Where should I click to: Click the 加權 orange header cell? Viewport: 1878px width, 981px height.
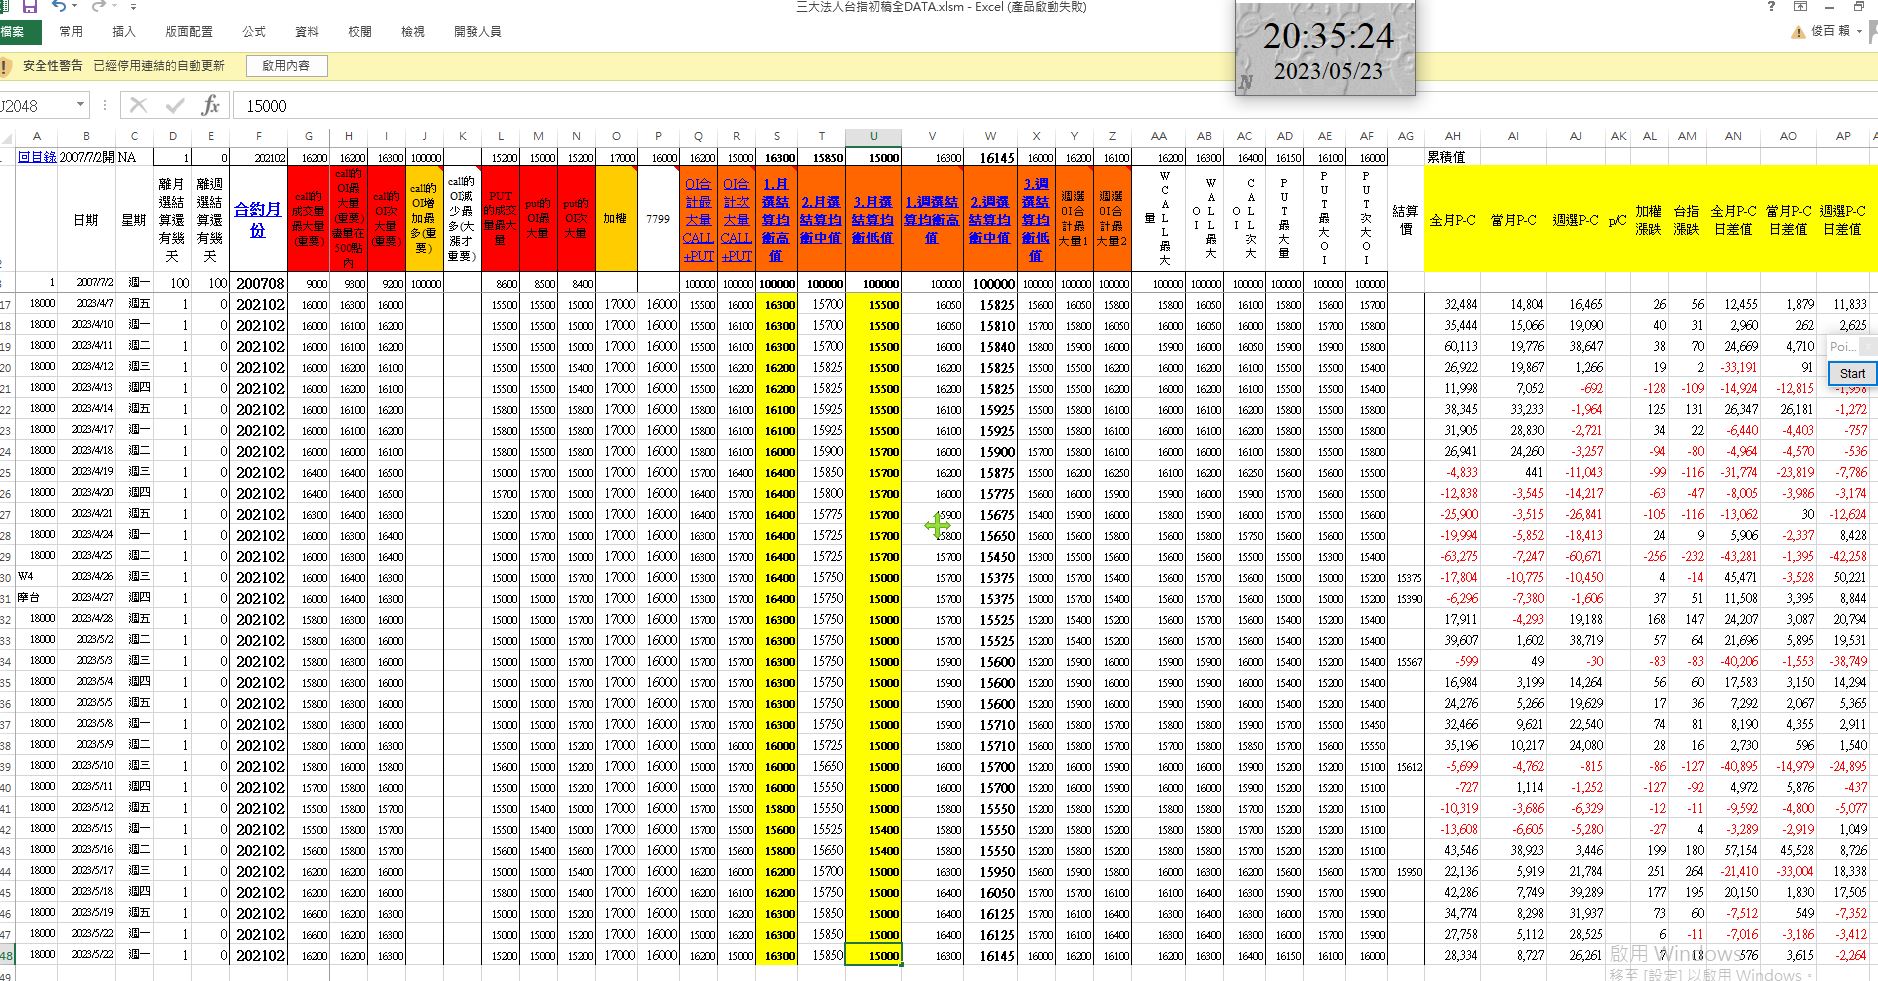(615, 217)
